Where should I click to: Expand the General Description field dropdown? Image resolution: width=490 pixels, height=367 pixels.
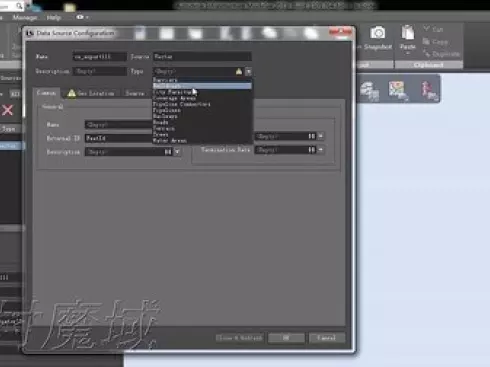pyautogui.click(x=177, y=152)
